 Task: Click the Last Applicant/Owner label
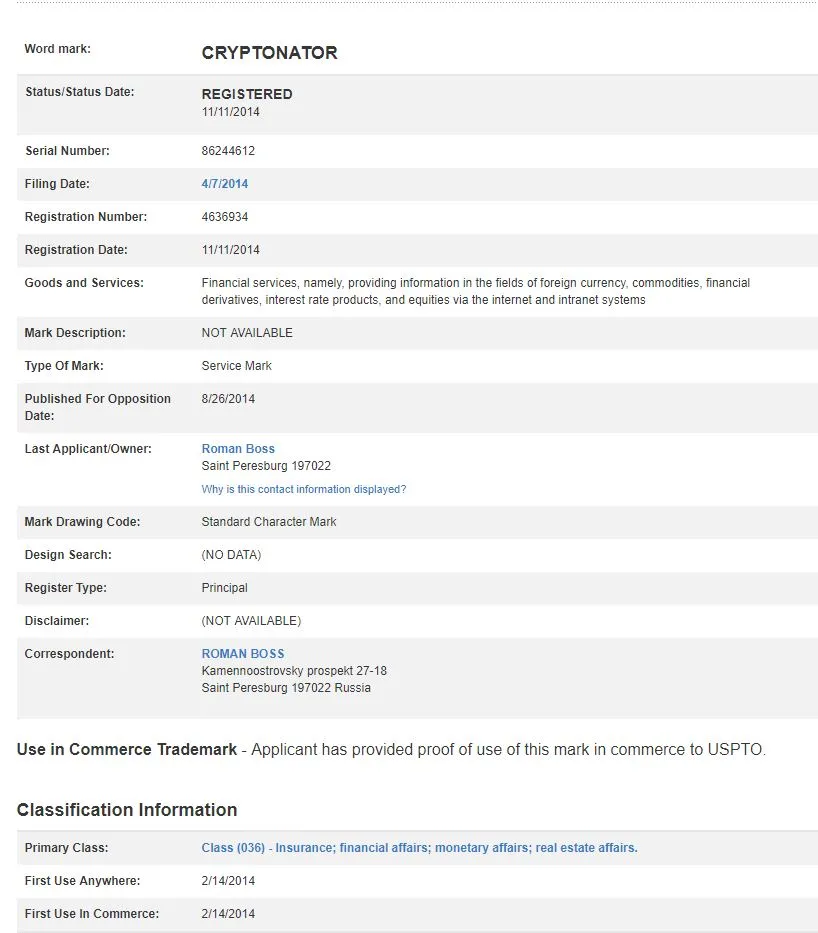click(88, 449)
